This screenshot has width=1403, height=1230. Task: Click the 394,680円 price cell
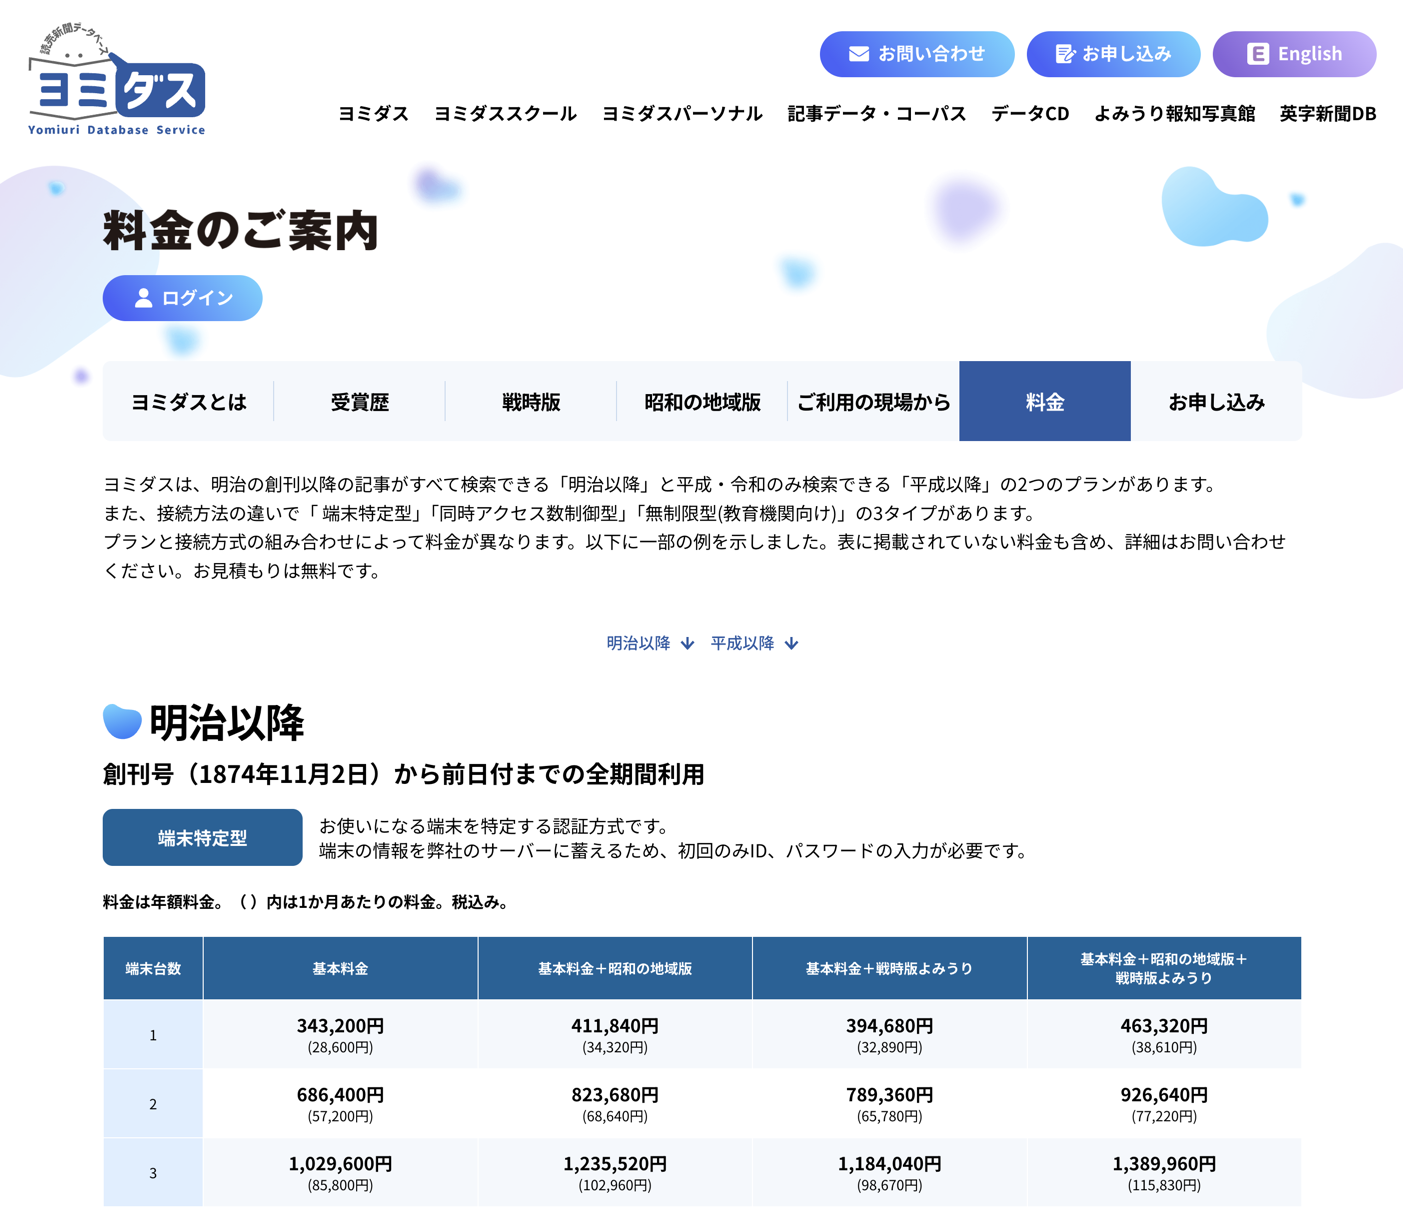click(889, 1034)
